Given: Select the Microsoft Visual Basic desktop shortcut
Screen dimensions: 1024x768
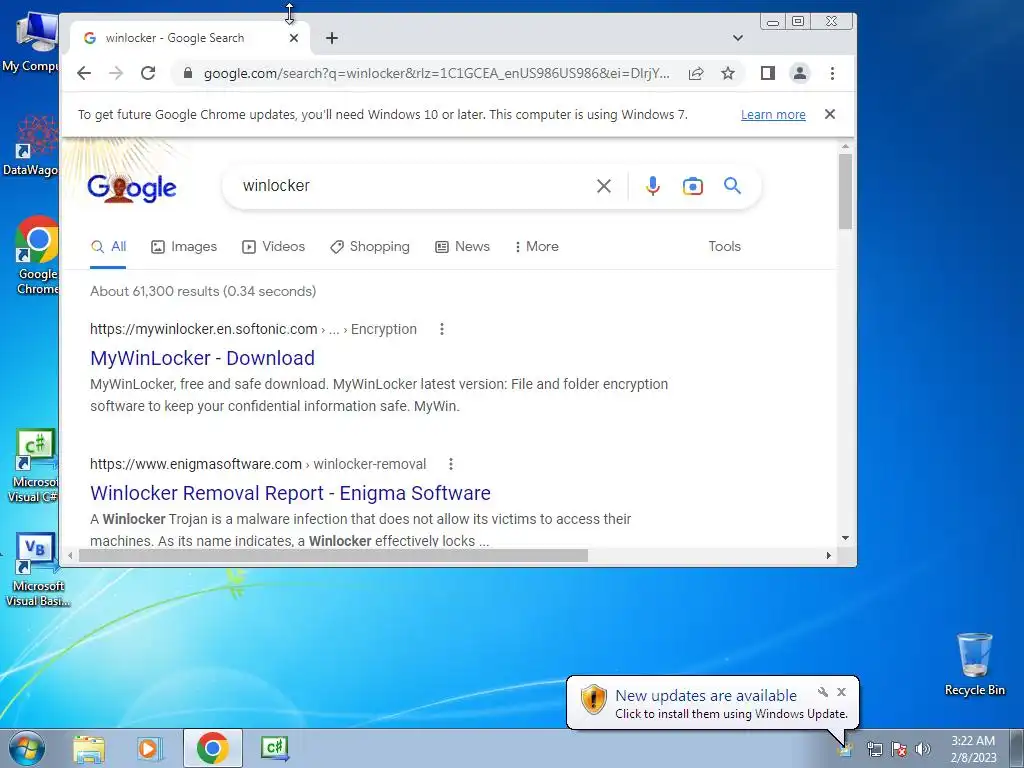Looking at the screenshot, I should coord(37,571).
